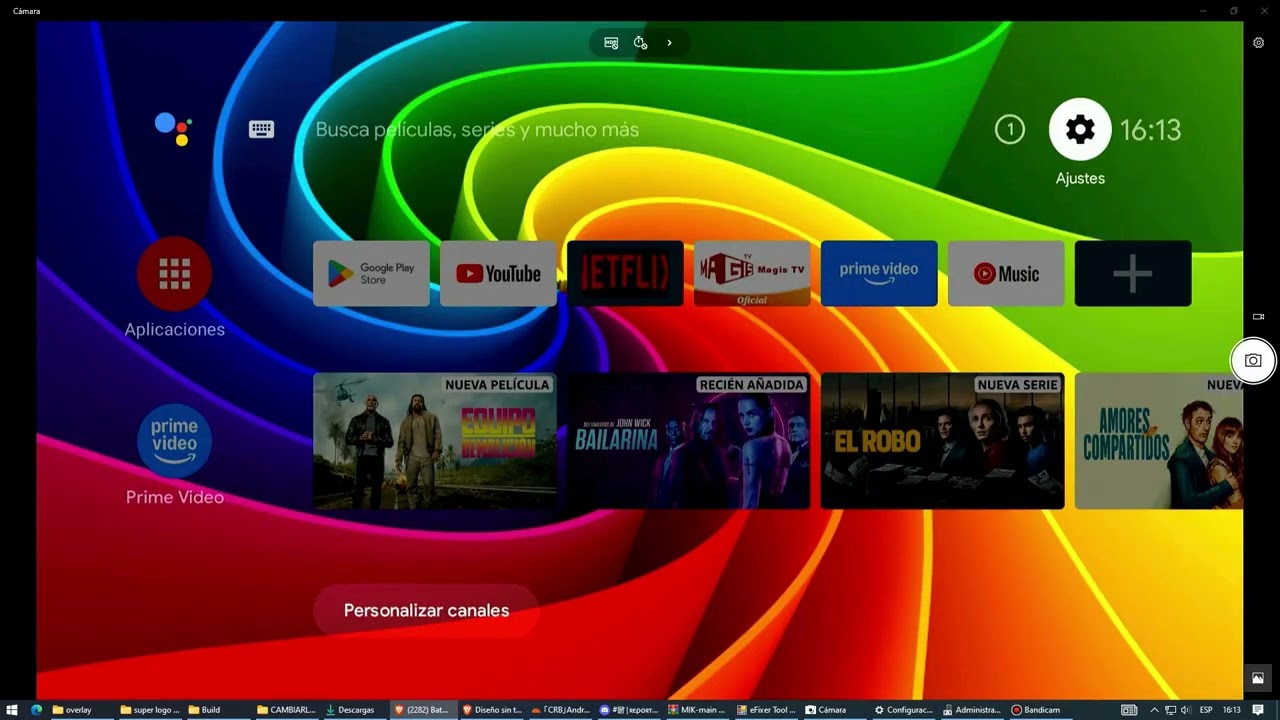Open the notifications circle showing 1
The width and height of the screenshot is (1280, 720).
pos(1010,129)
